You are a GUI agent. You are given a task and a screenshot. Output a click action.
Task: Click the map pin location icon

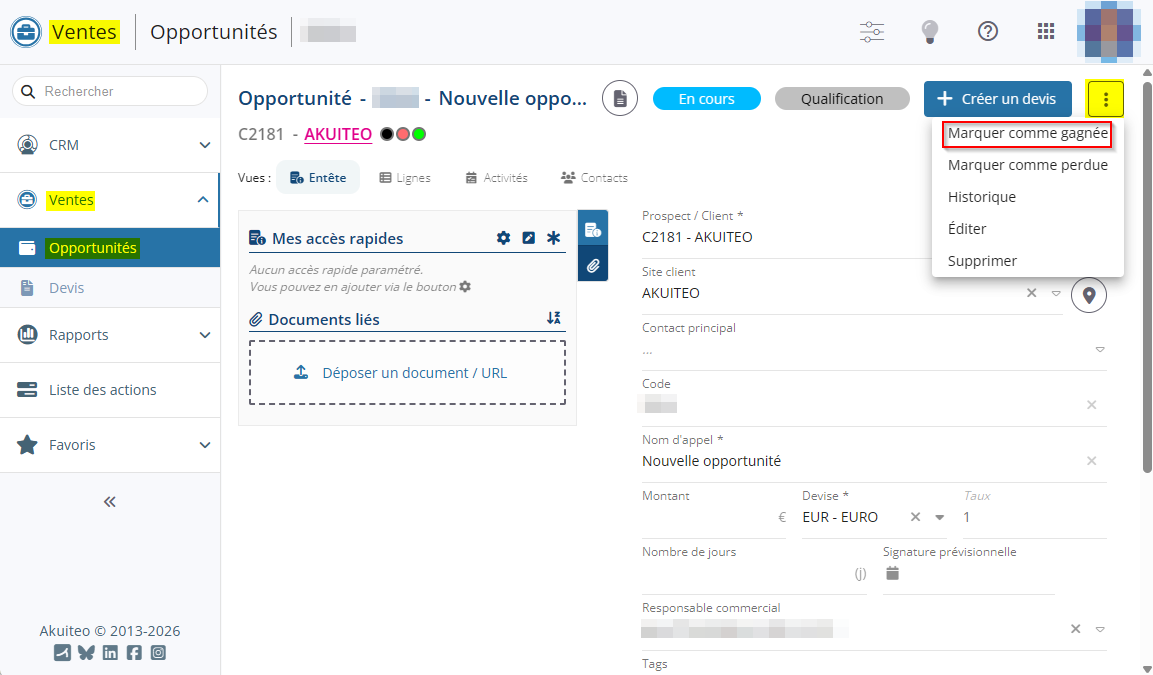1089,295
